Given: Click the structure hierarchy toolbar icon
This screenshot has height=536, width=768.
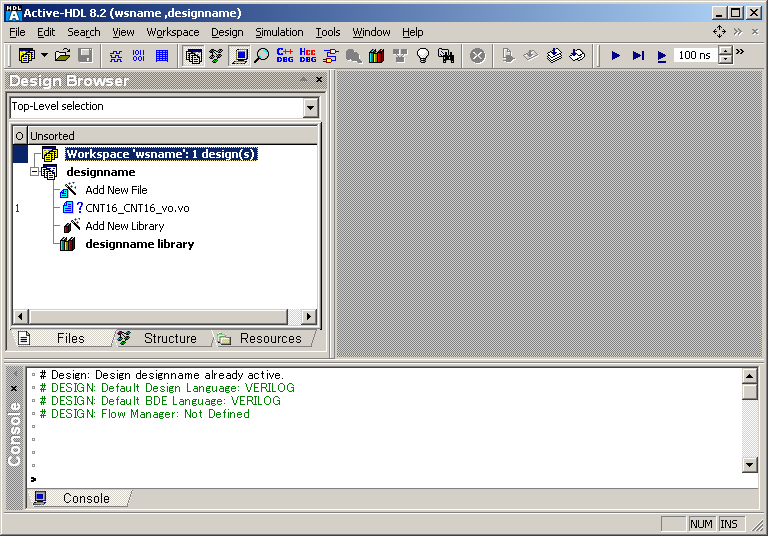Looking at the screenshot, I should click(216, 56).
